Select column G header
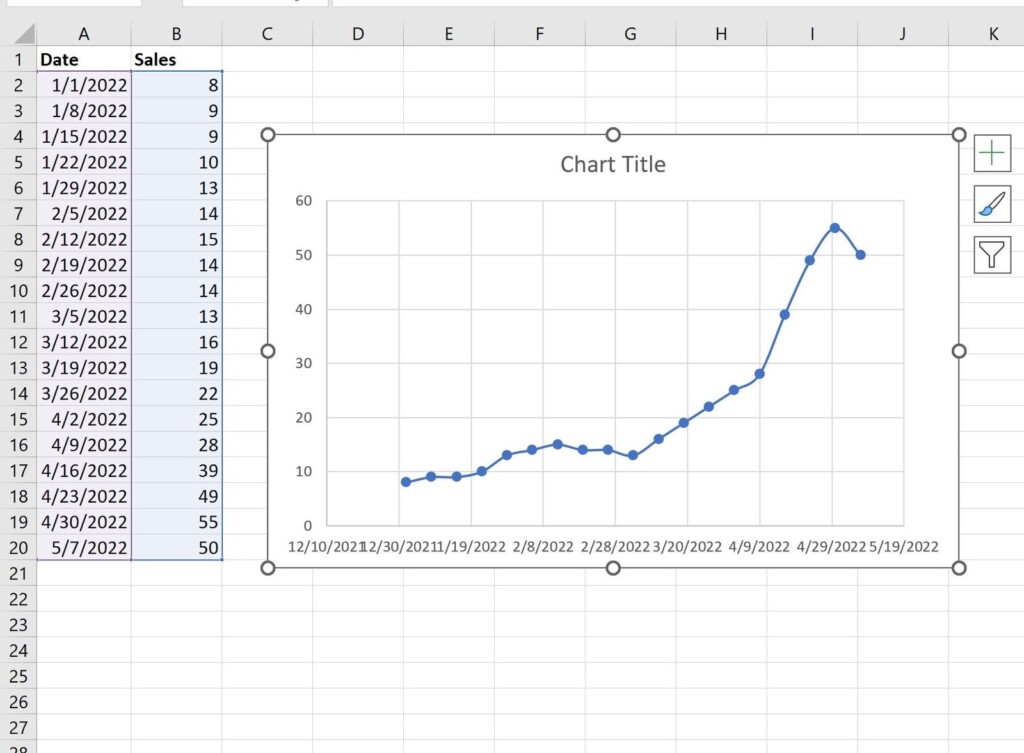 click(630, 34)
